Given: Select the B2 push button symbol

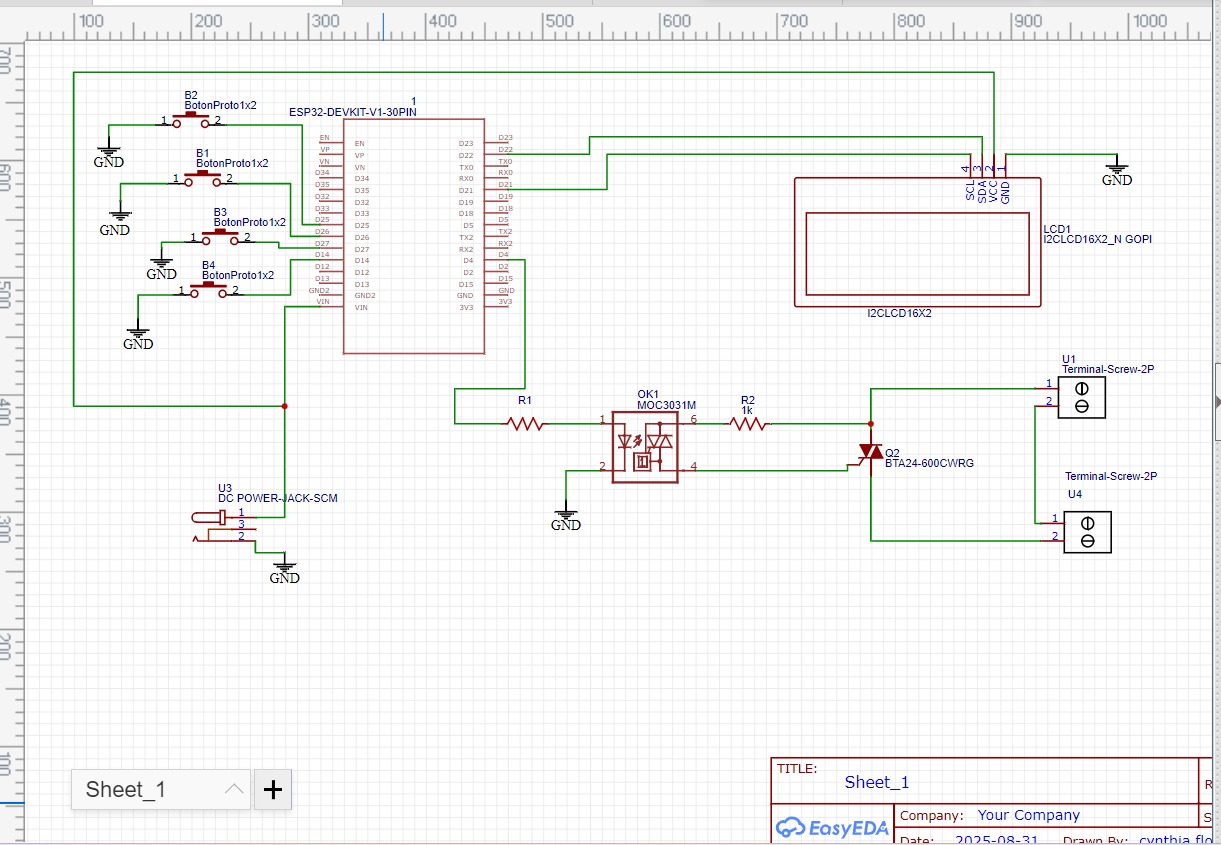Looking at the screenshot, I should coord(190,120).
